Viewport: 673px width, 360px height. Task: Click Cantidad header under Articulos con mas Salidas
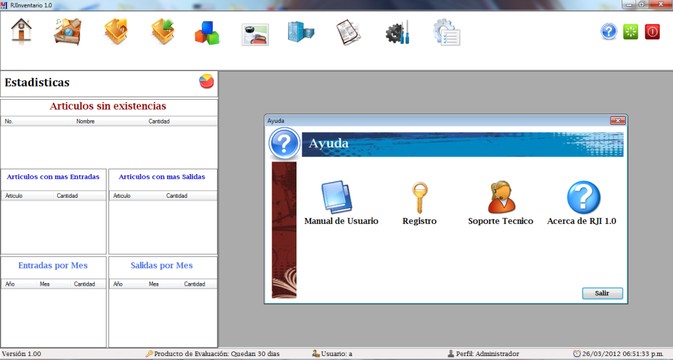point(177,196)
